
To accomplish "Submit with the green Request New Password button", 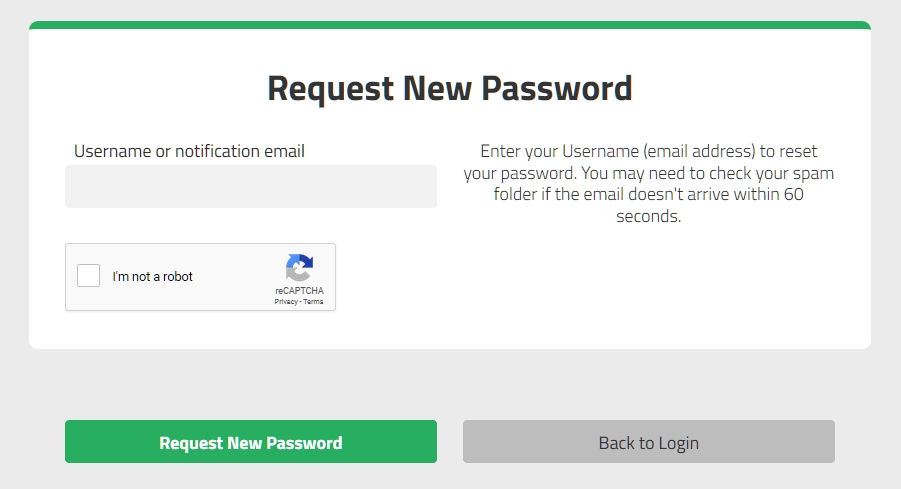I will (251, 441).
